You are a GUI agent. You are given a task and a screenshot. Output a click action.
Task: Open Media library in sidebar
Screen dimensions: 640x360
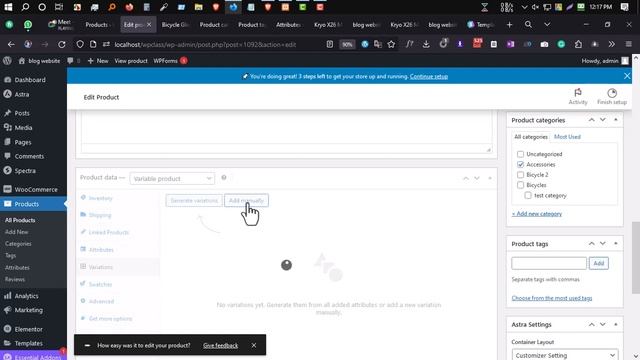[x=23, y=128]
